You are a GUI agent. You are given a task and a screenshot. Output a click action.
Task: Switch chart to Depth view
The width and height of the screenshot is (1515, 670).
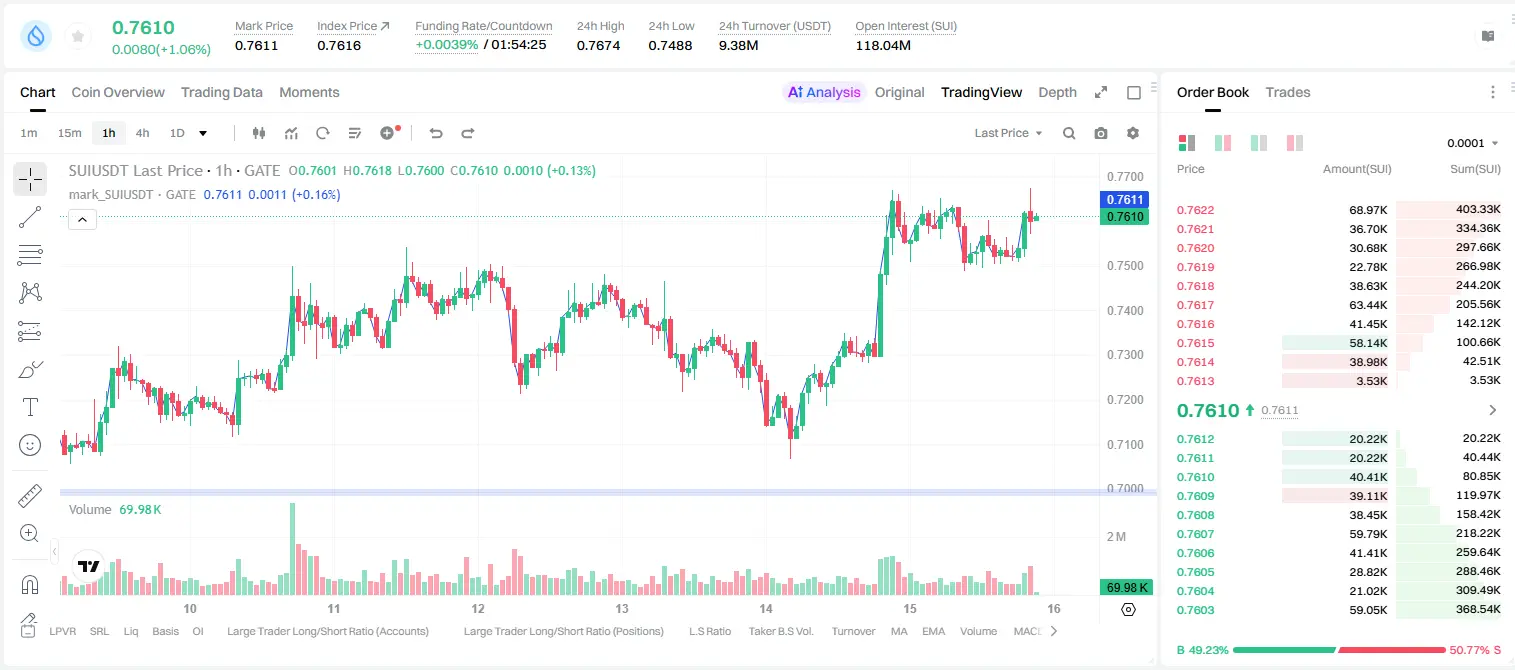point(1057,92)
